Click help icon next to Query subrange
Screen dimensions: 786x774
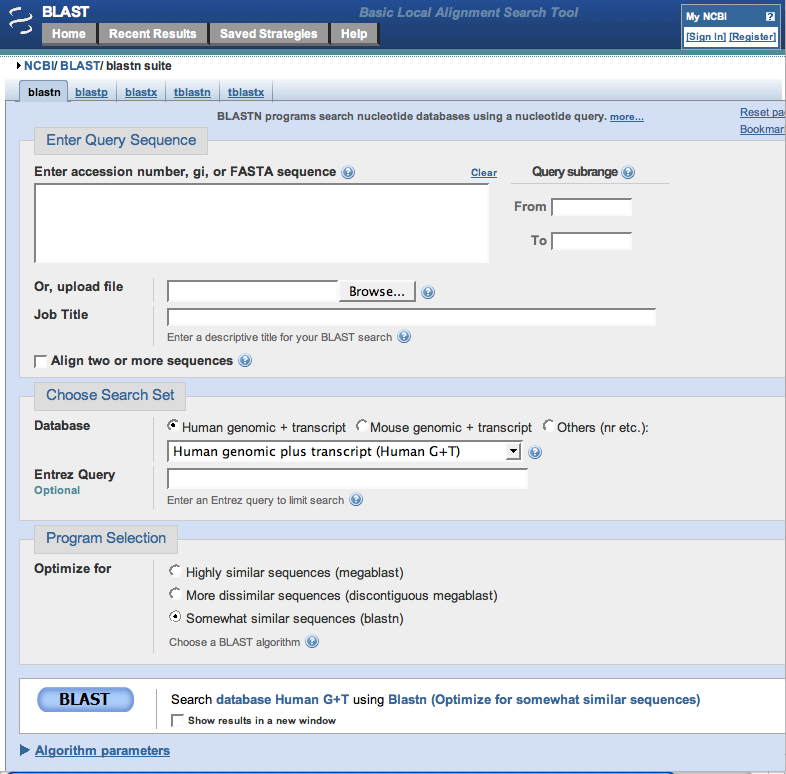coord(628,172)
